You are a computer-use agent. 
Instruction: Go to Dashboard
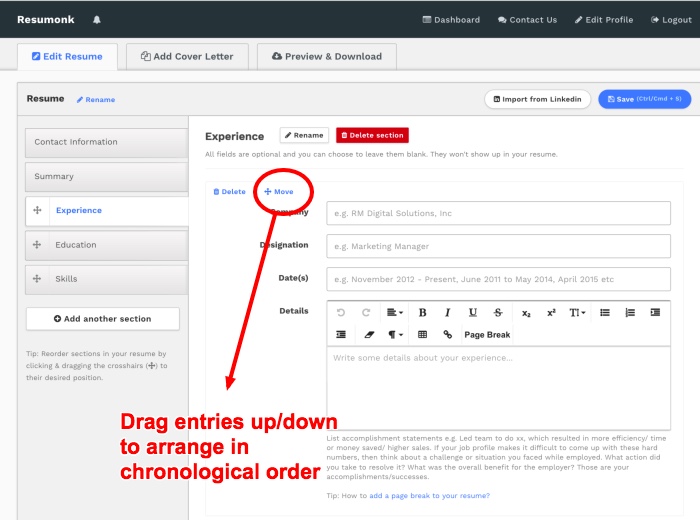451,20
